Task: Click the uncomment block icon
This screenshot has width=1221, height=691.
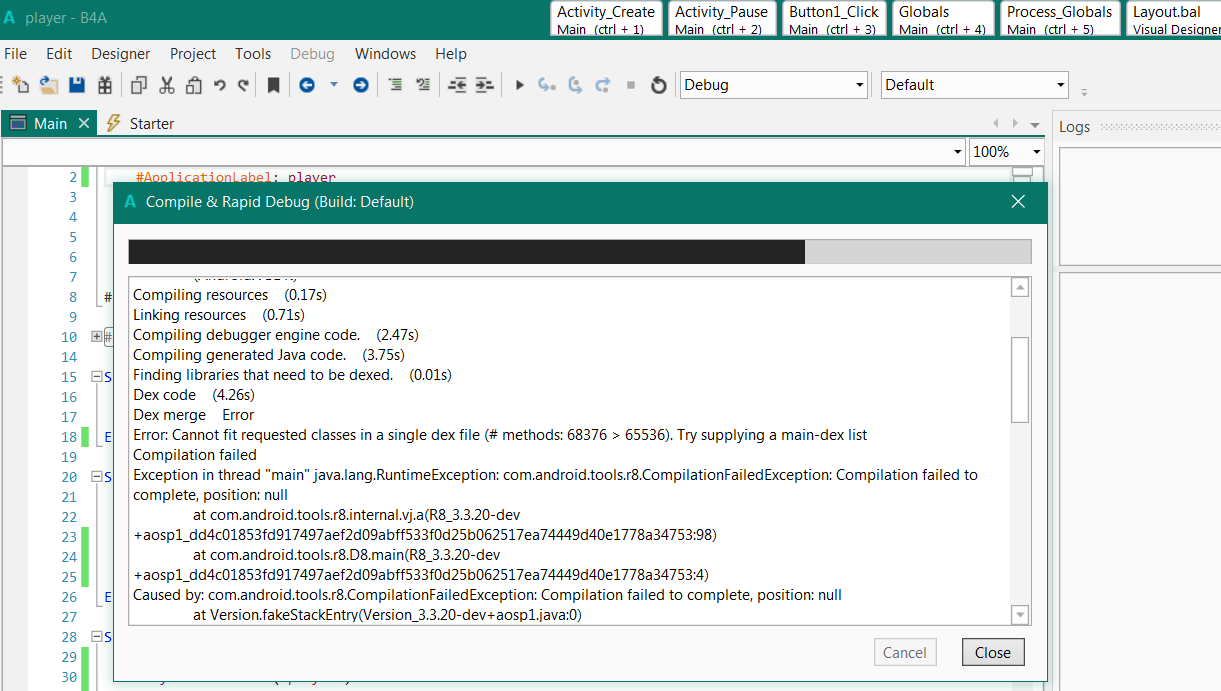Action: (423, 85)
